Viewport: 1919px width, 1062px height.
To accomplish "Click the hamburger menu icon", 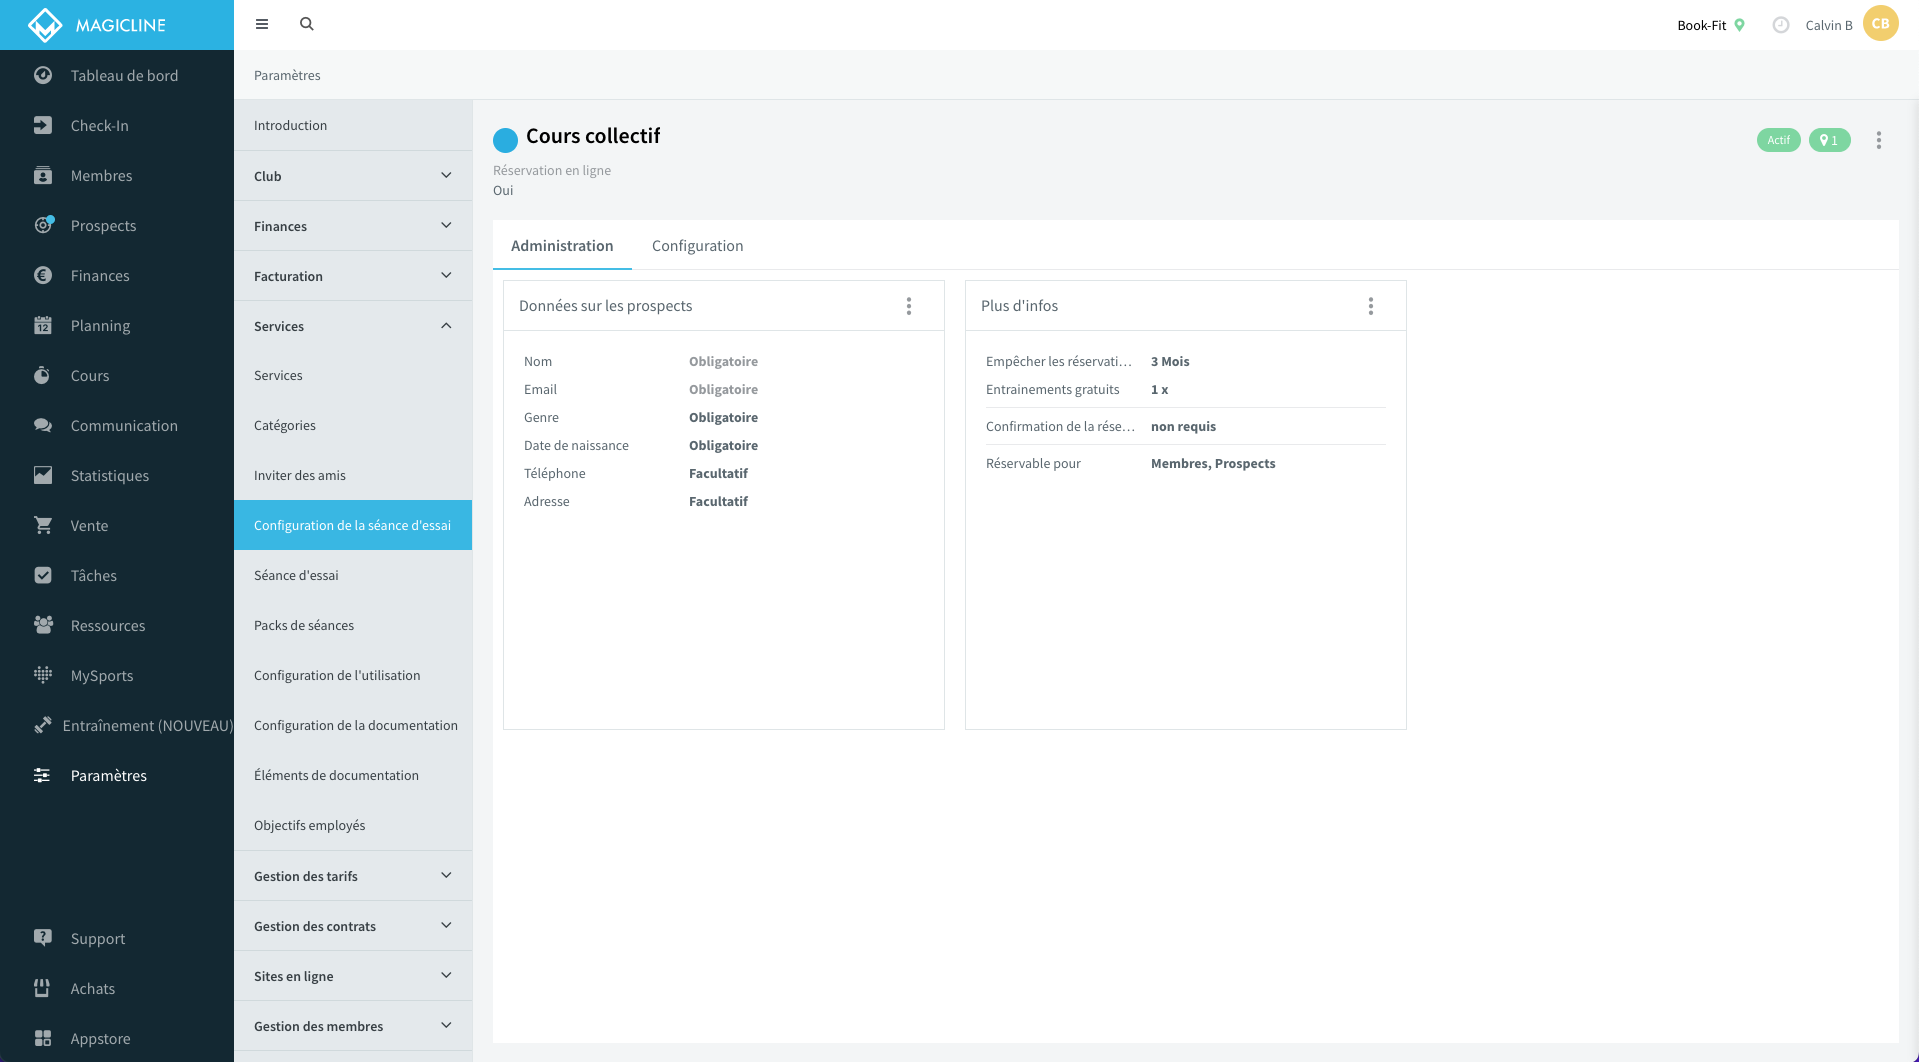I will tap(262, 24).
